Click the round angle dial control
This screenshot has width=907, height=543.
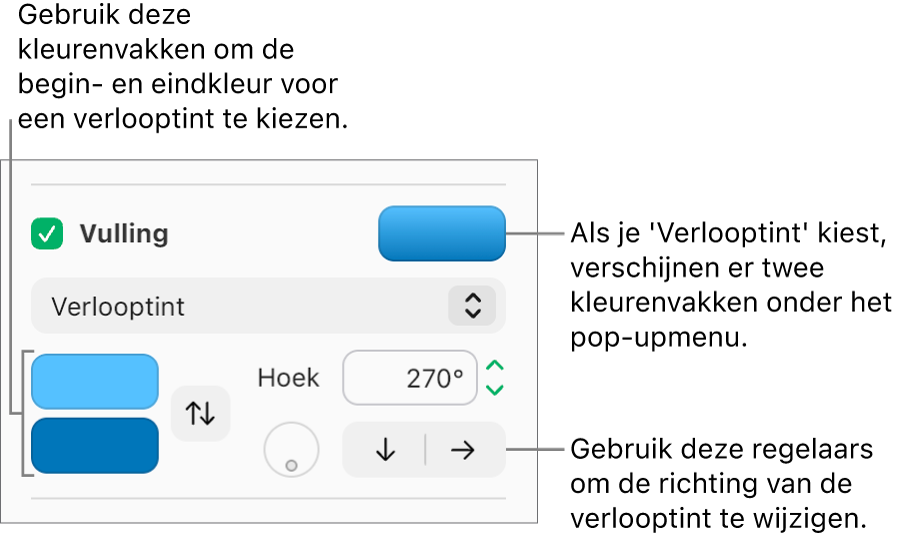[291, 450]
